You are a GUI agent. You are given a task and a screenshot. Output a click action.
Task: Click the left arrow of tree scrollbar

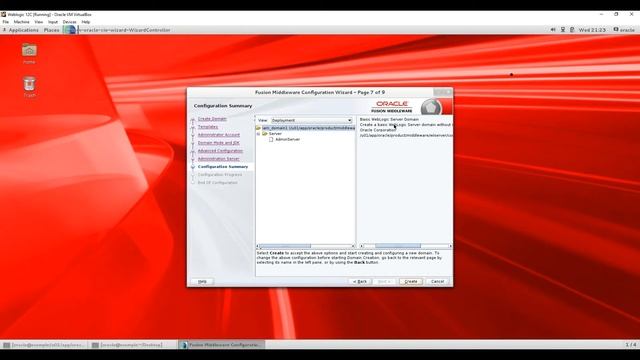pos(258,246)
